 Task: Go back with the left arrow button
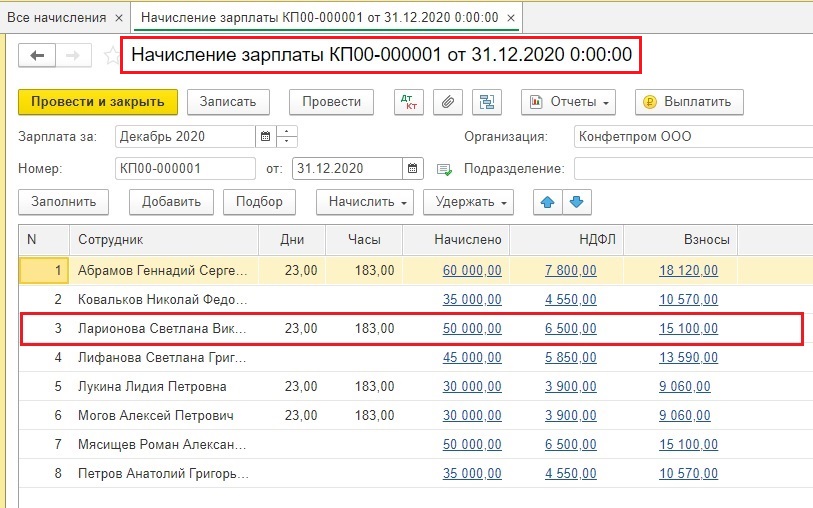coord(37,55)
